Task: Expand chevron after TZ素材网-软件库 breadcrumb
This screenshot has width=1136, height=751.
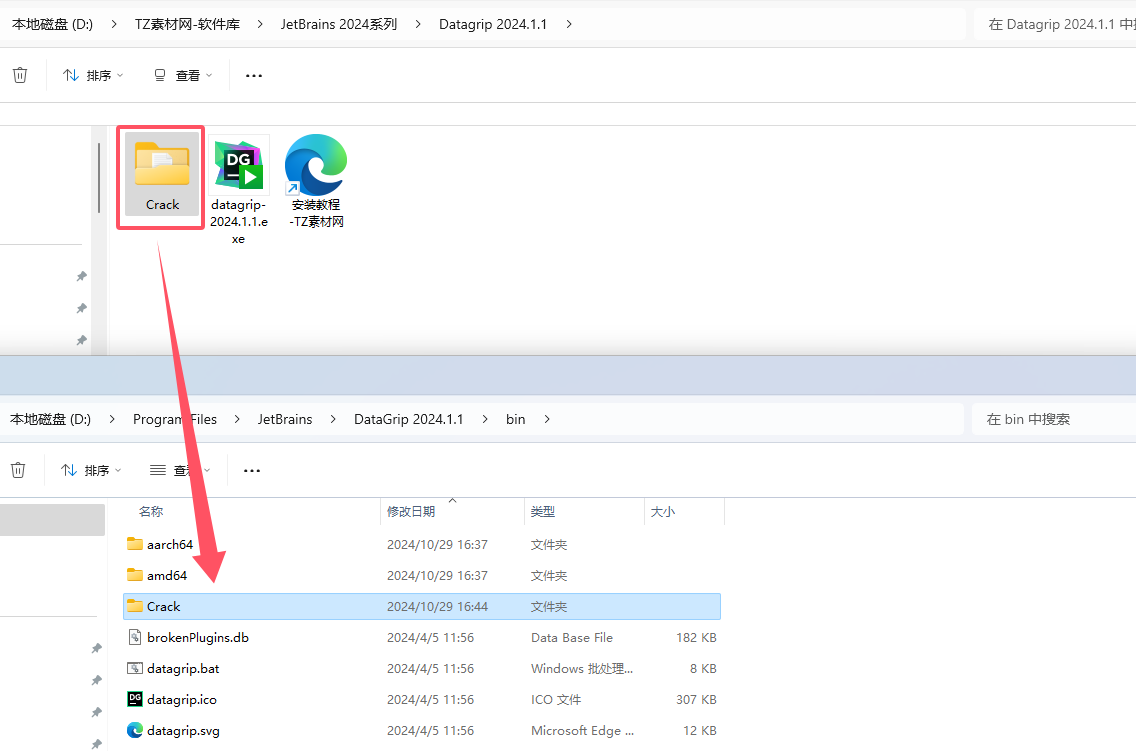Action: click(x=260, y=24)
